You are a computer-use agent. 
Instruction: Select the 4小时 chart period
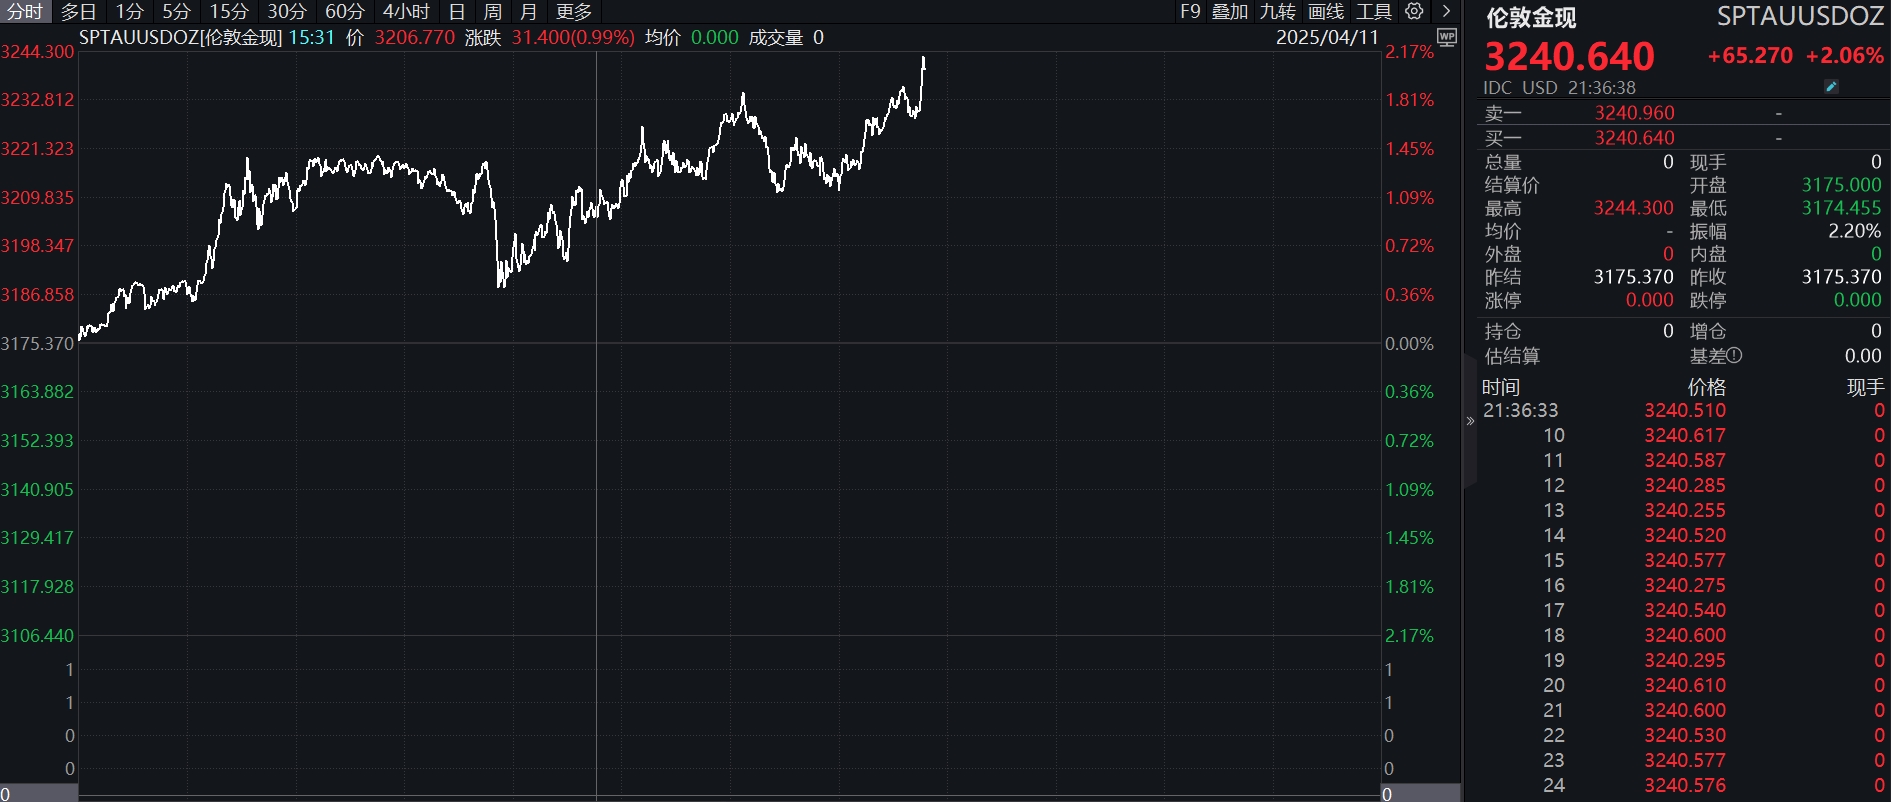406,12
